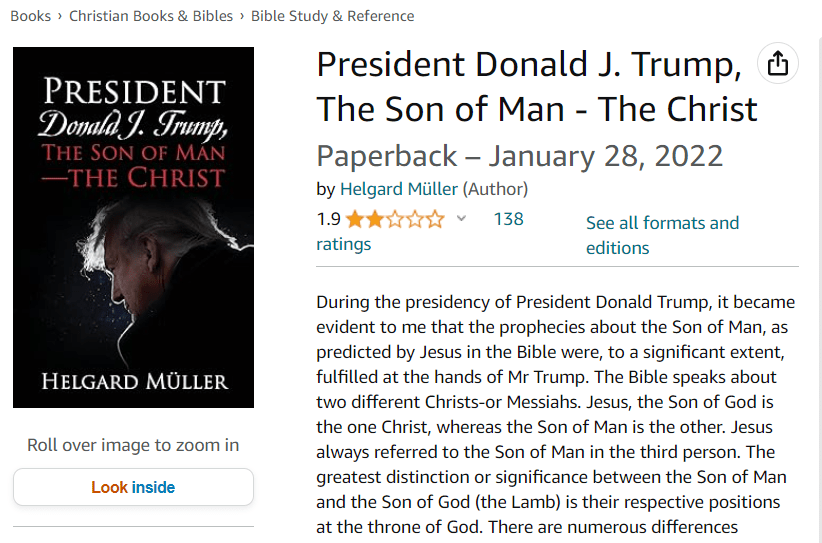The width and height of the screenshot is (822, 543).
Task: Click the fifth empty rating star
Action: [435, 220]
